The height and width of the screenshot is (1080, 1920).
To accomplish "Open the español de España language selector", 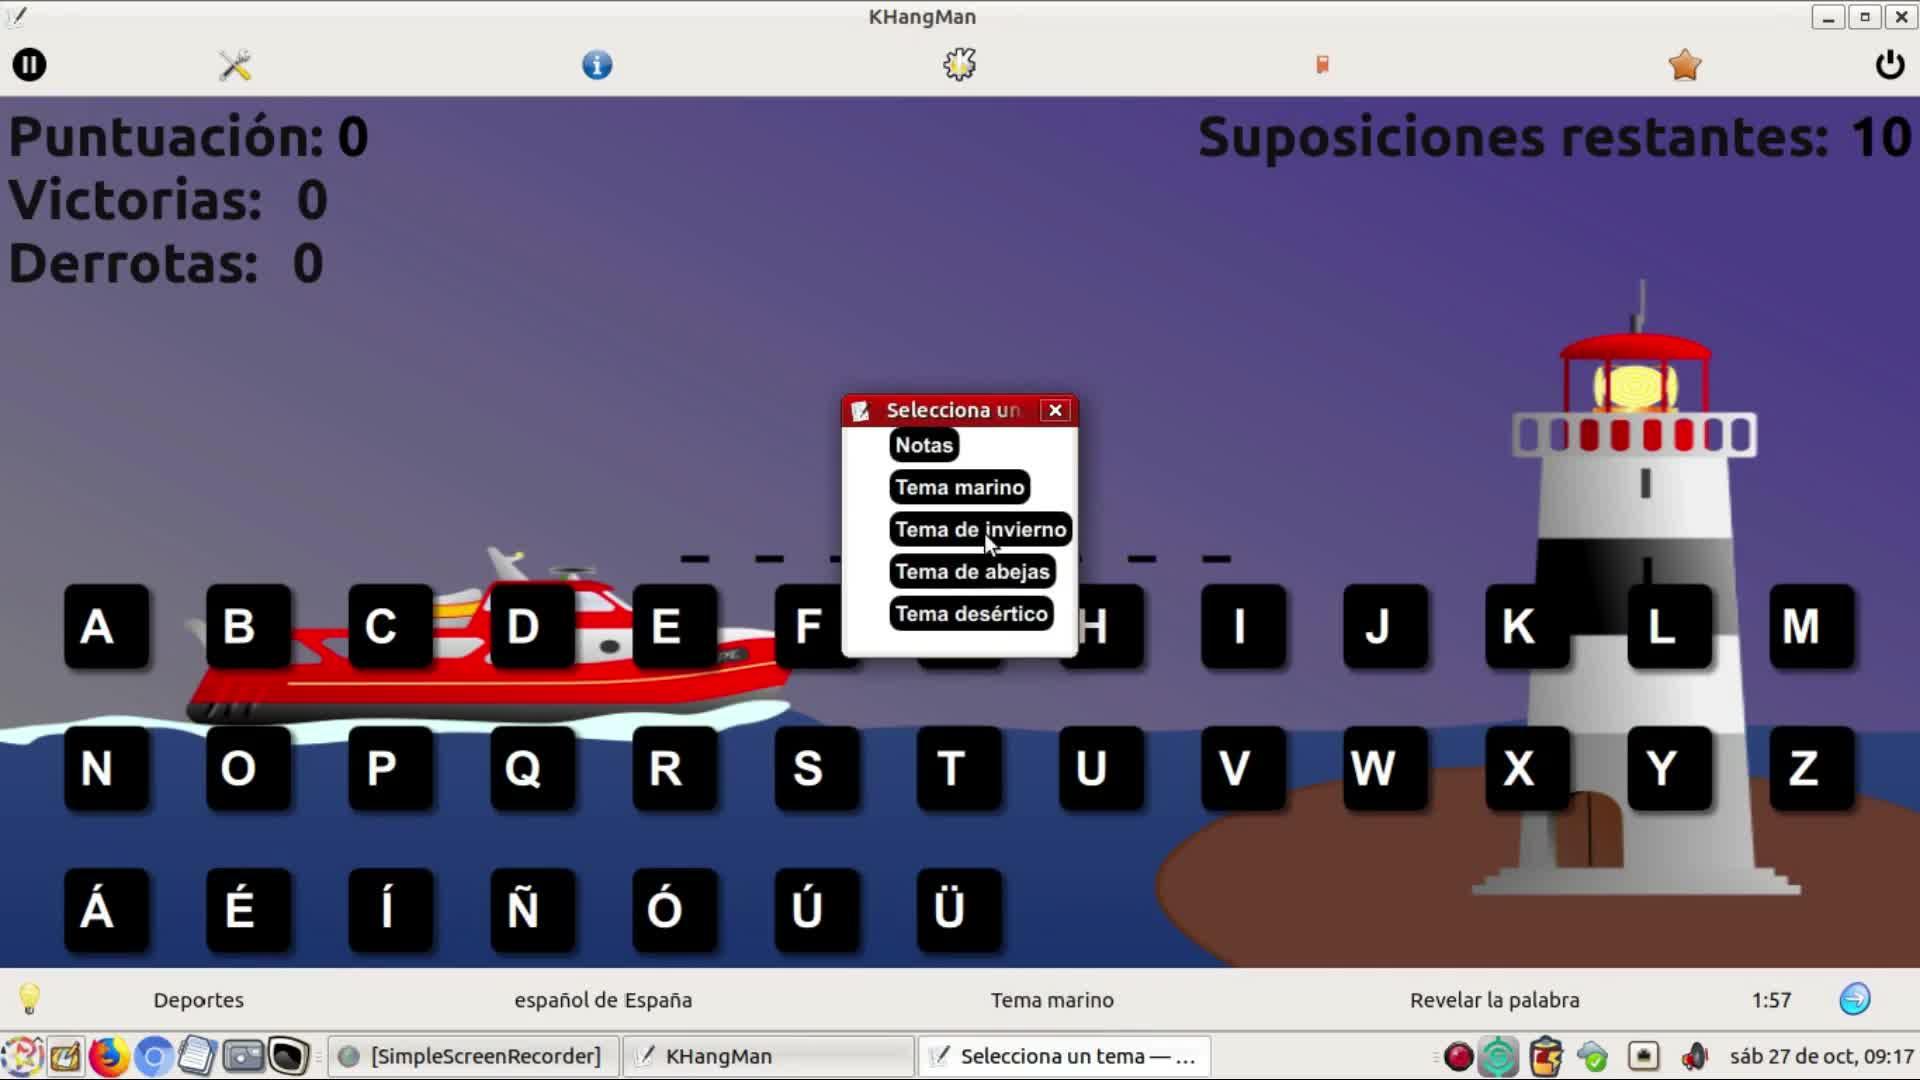I will click(x=603, y=1000).
